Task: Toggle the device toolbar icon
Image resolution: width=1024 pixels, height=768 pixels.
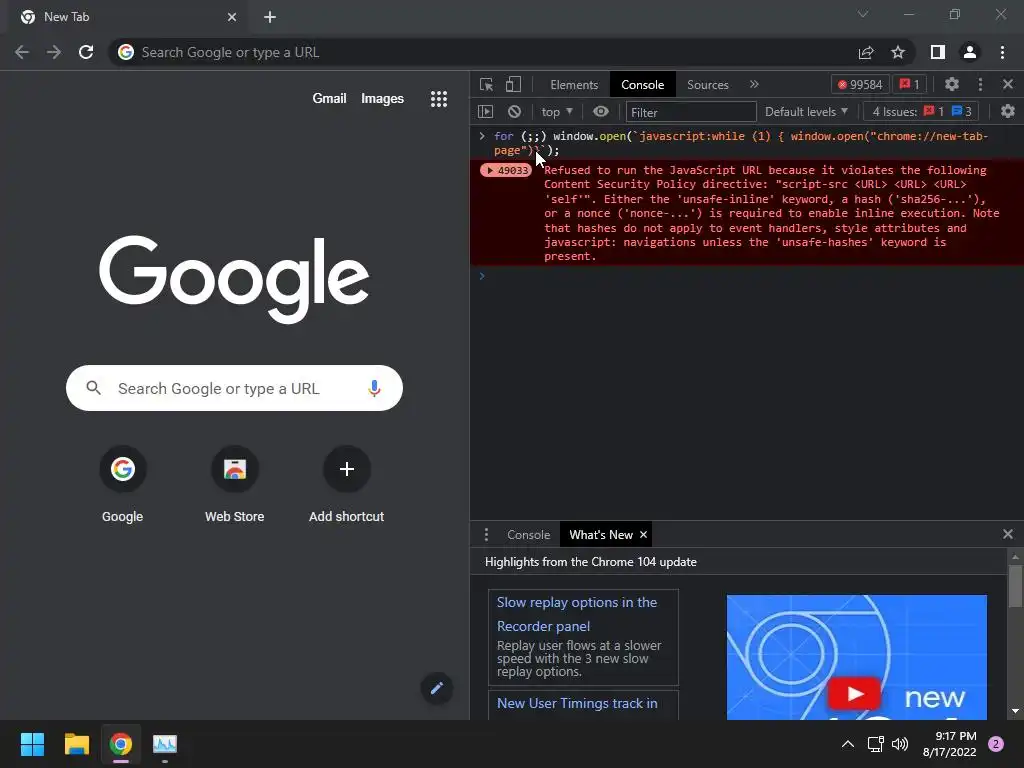Action: (513, 84)
